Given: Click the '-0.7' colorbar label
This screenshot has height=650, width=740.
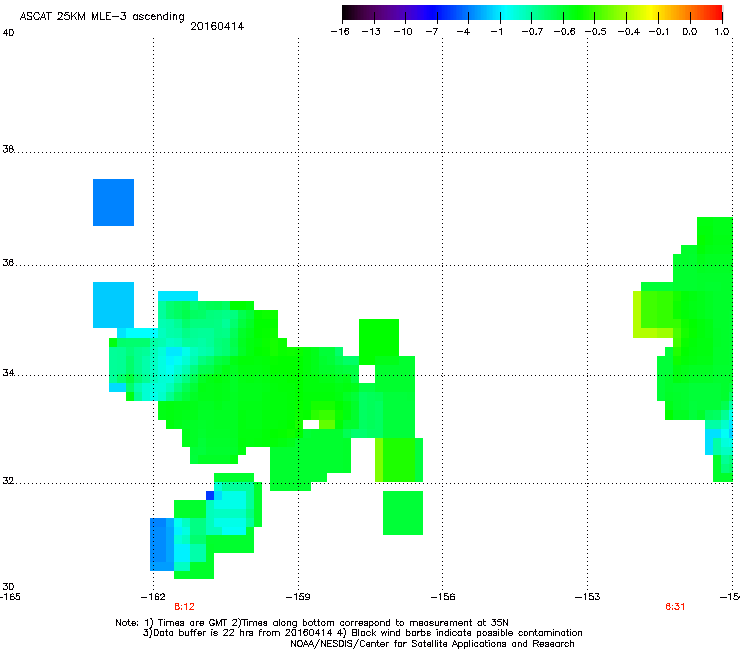Looking at the screenshot, I should 532,32.
